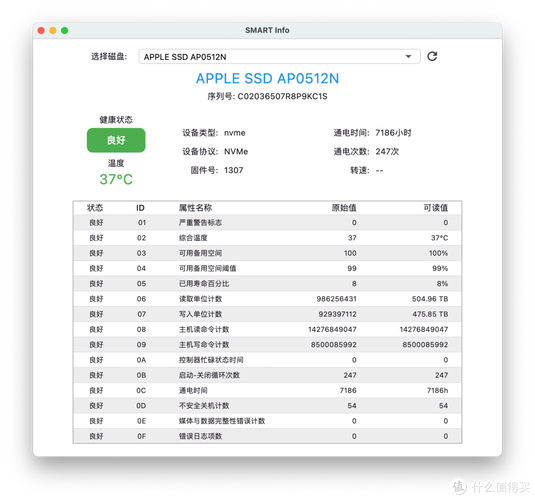The height and width of the screenshot is (500, 535).
Task: Click the raw value 986256431
Action: pyautogui.click(x=336, y=299)
